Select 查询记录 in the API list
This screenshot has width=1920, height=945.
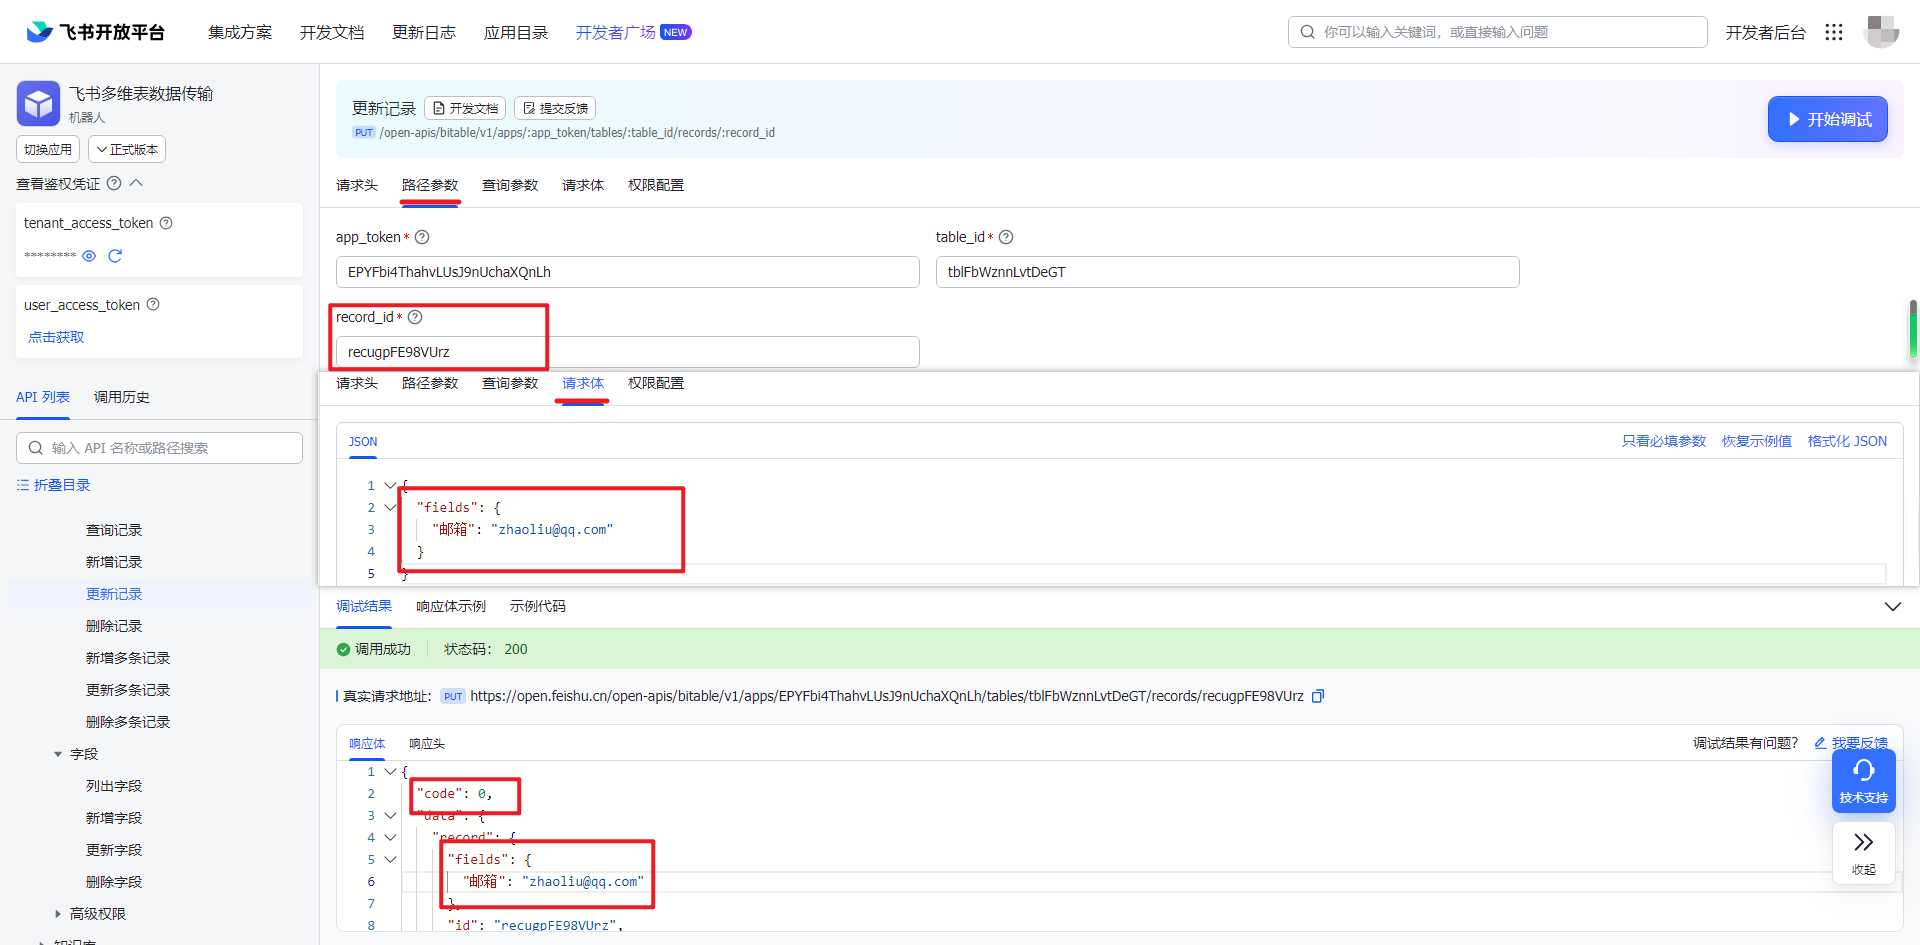coord(114,530)
